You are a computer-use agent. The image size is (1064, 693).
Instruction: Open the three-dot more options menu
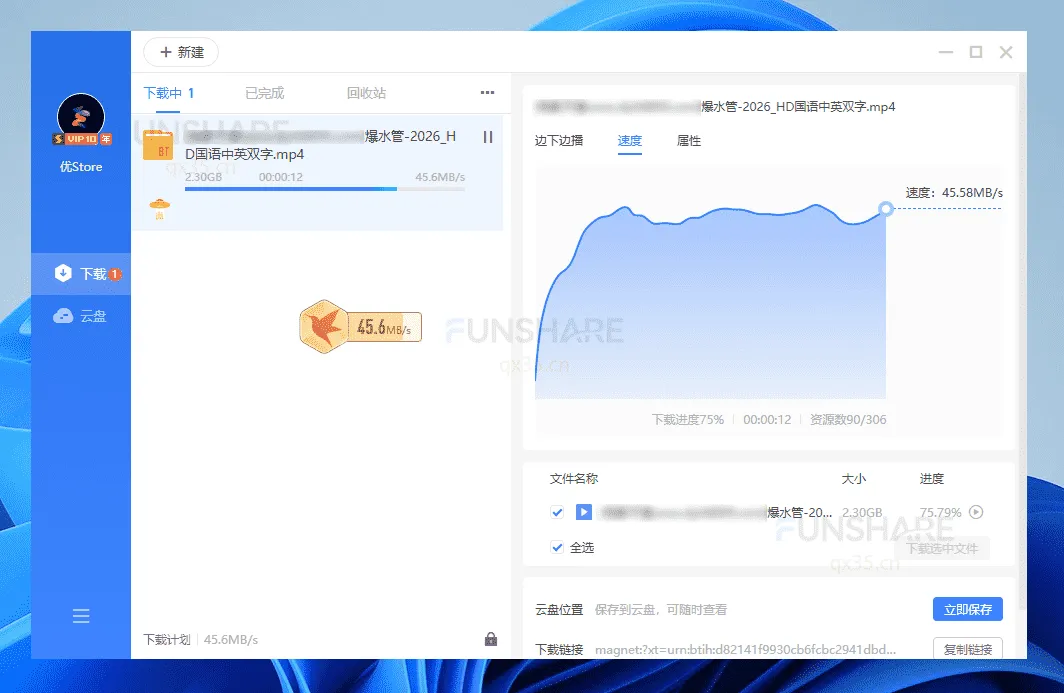(487, 92)
